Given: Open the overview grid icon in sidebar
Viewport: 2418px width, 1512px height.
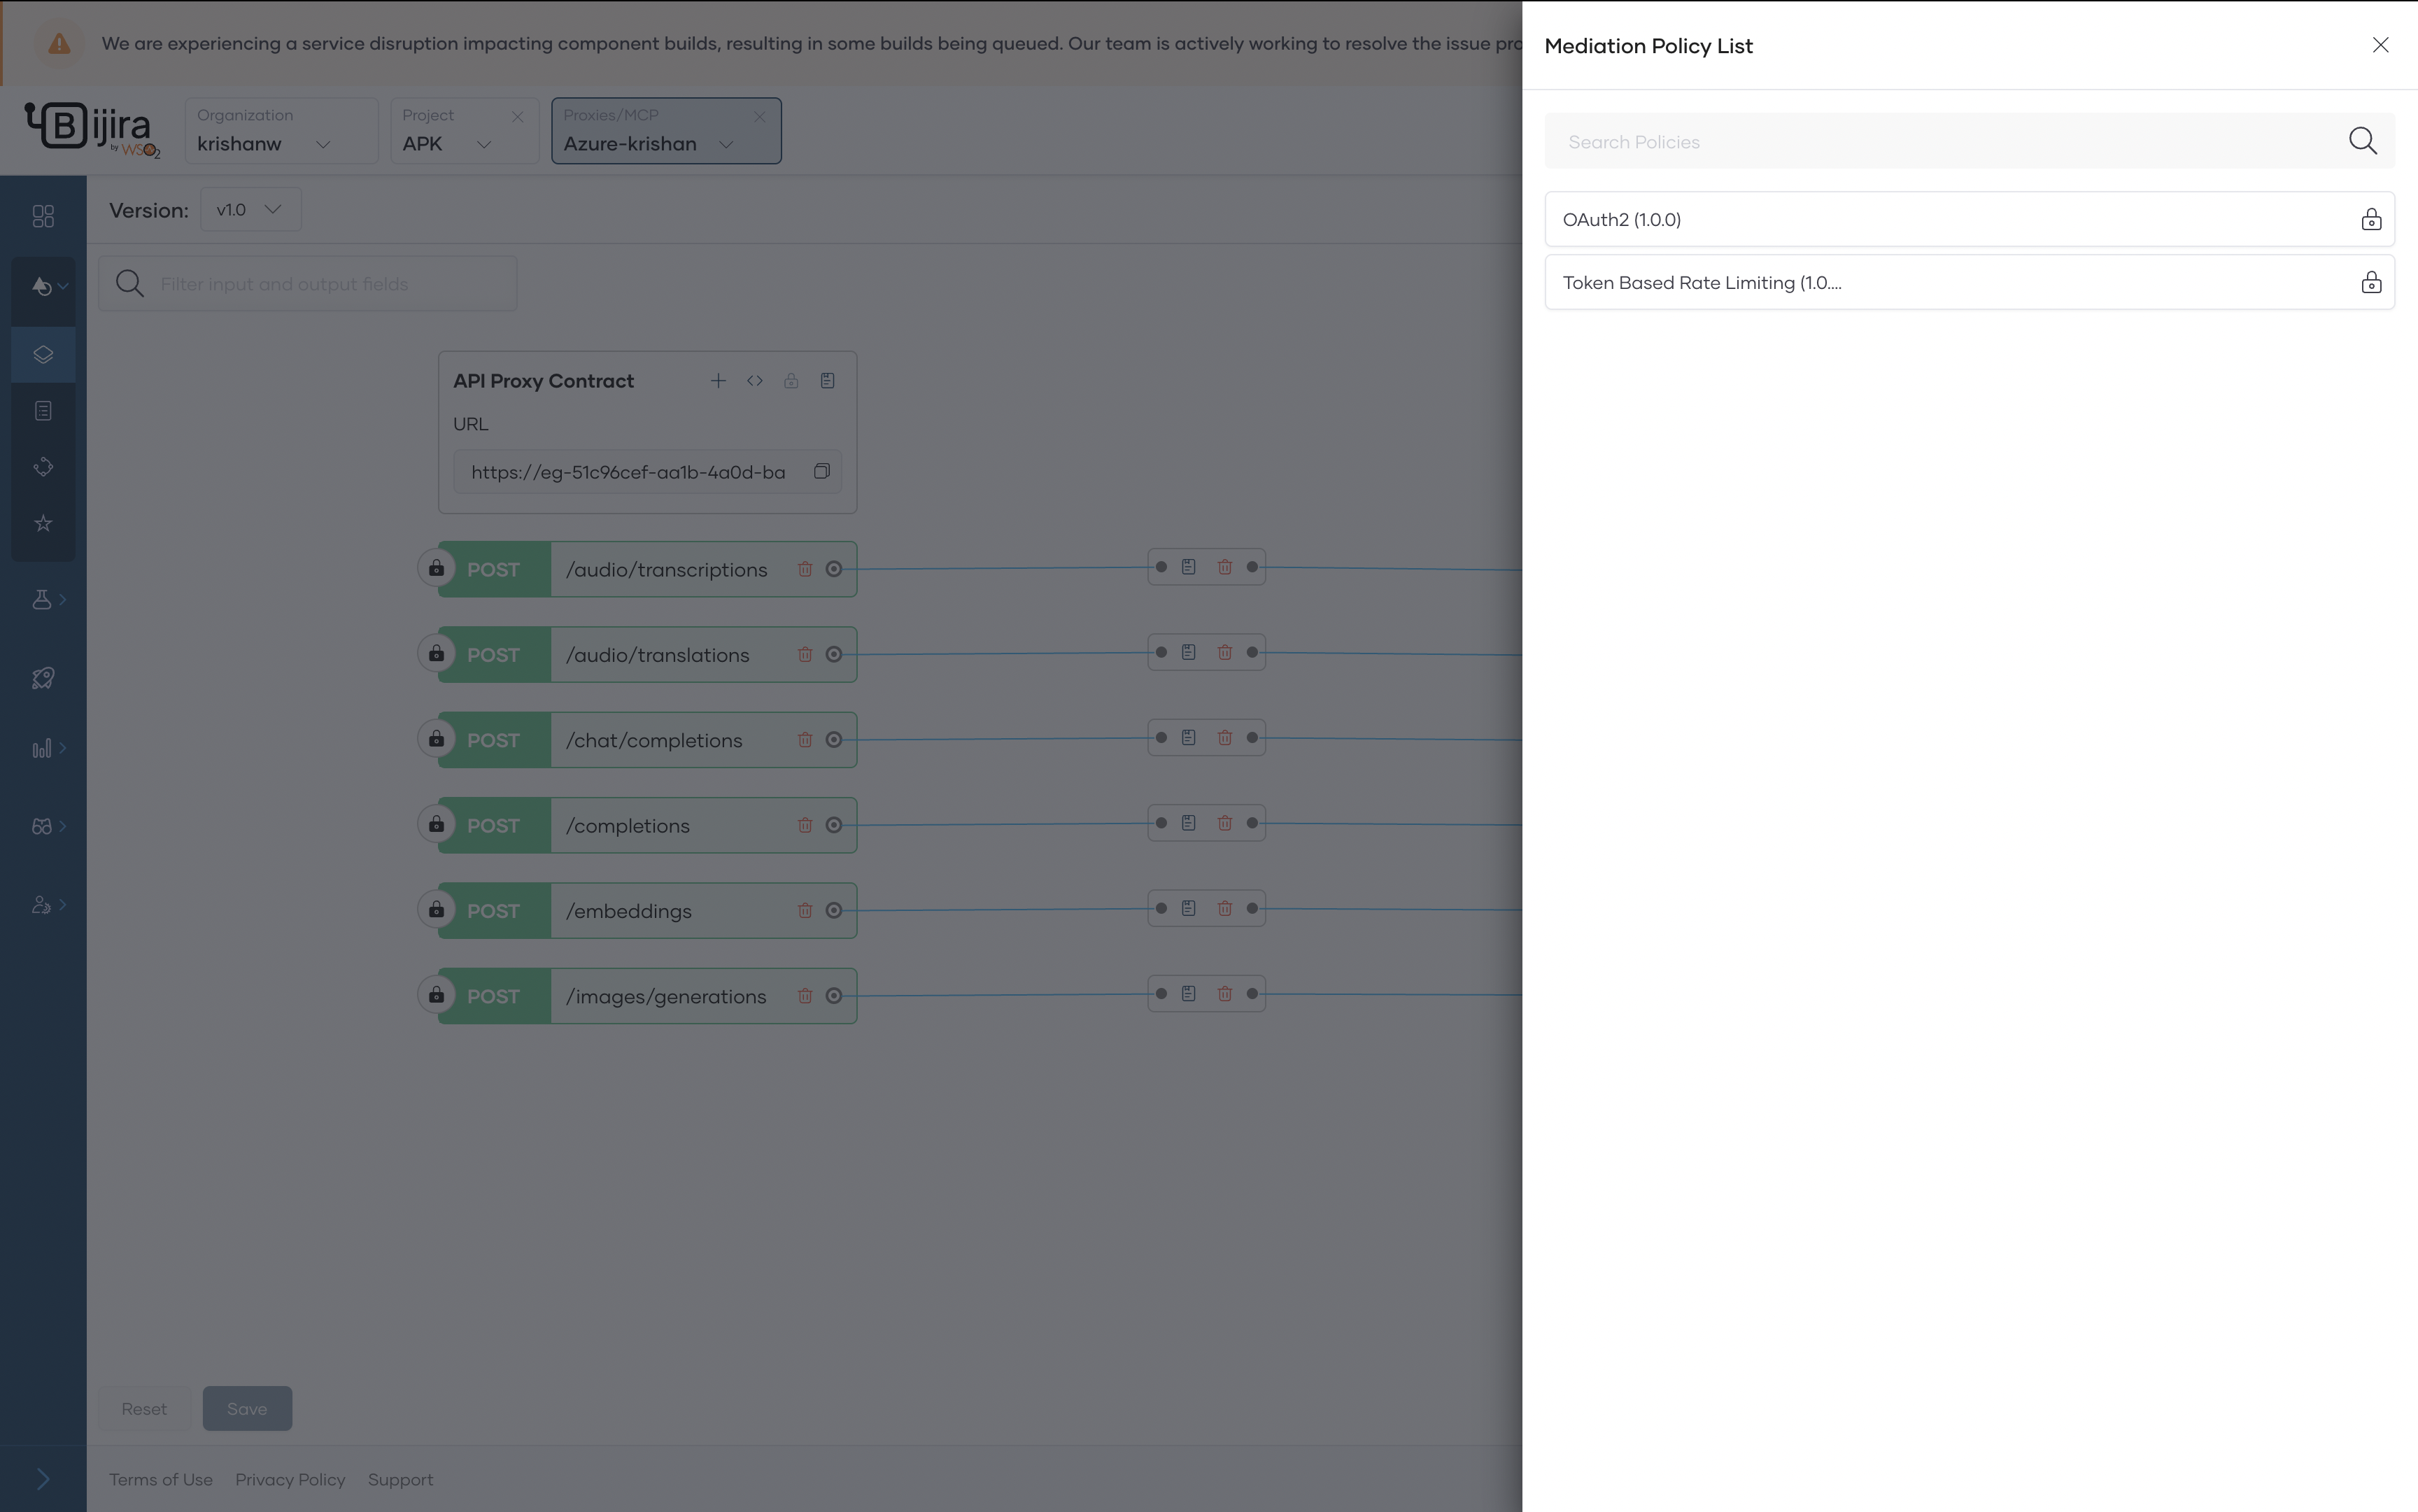Looking at the screenshot, I should (x=43, y=216).
